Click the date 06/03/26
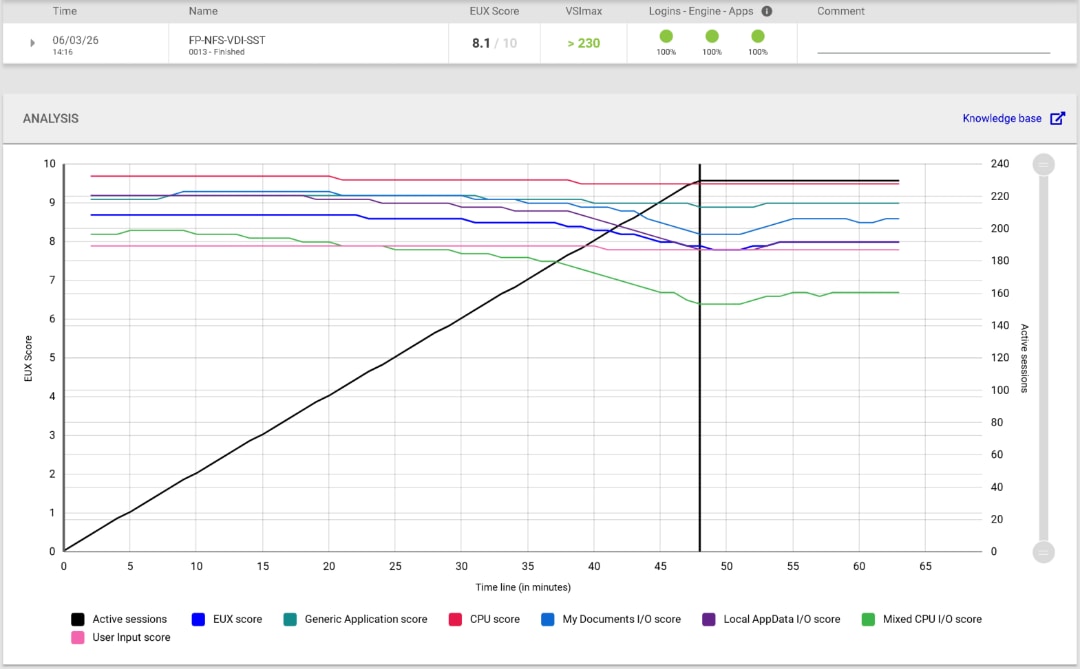Image resolution: width=1080 pixels, height=669 pixels. pos(76,40)
